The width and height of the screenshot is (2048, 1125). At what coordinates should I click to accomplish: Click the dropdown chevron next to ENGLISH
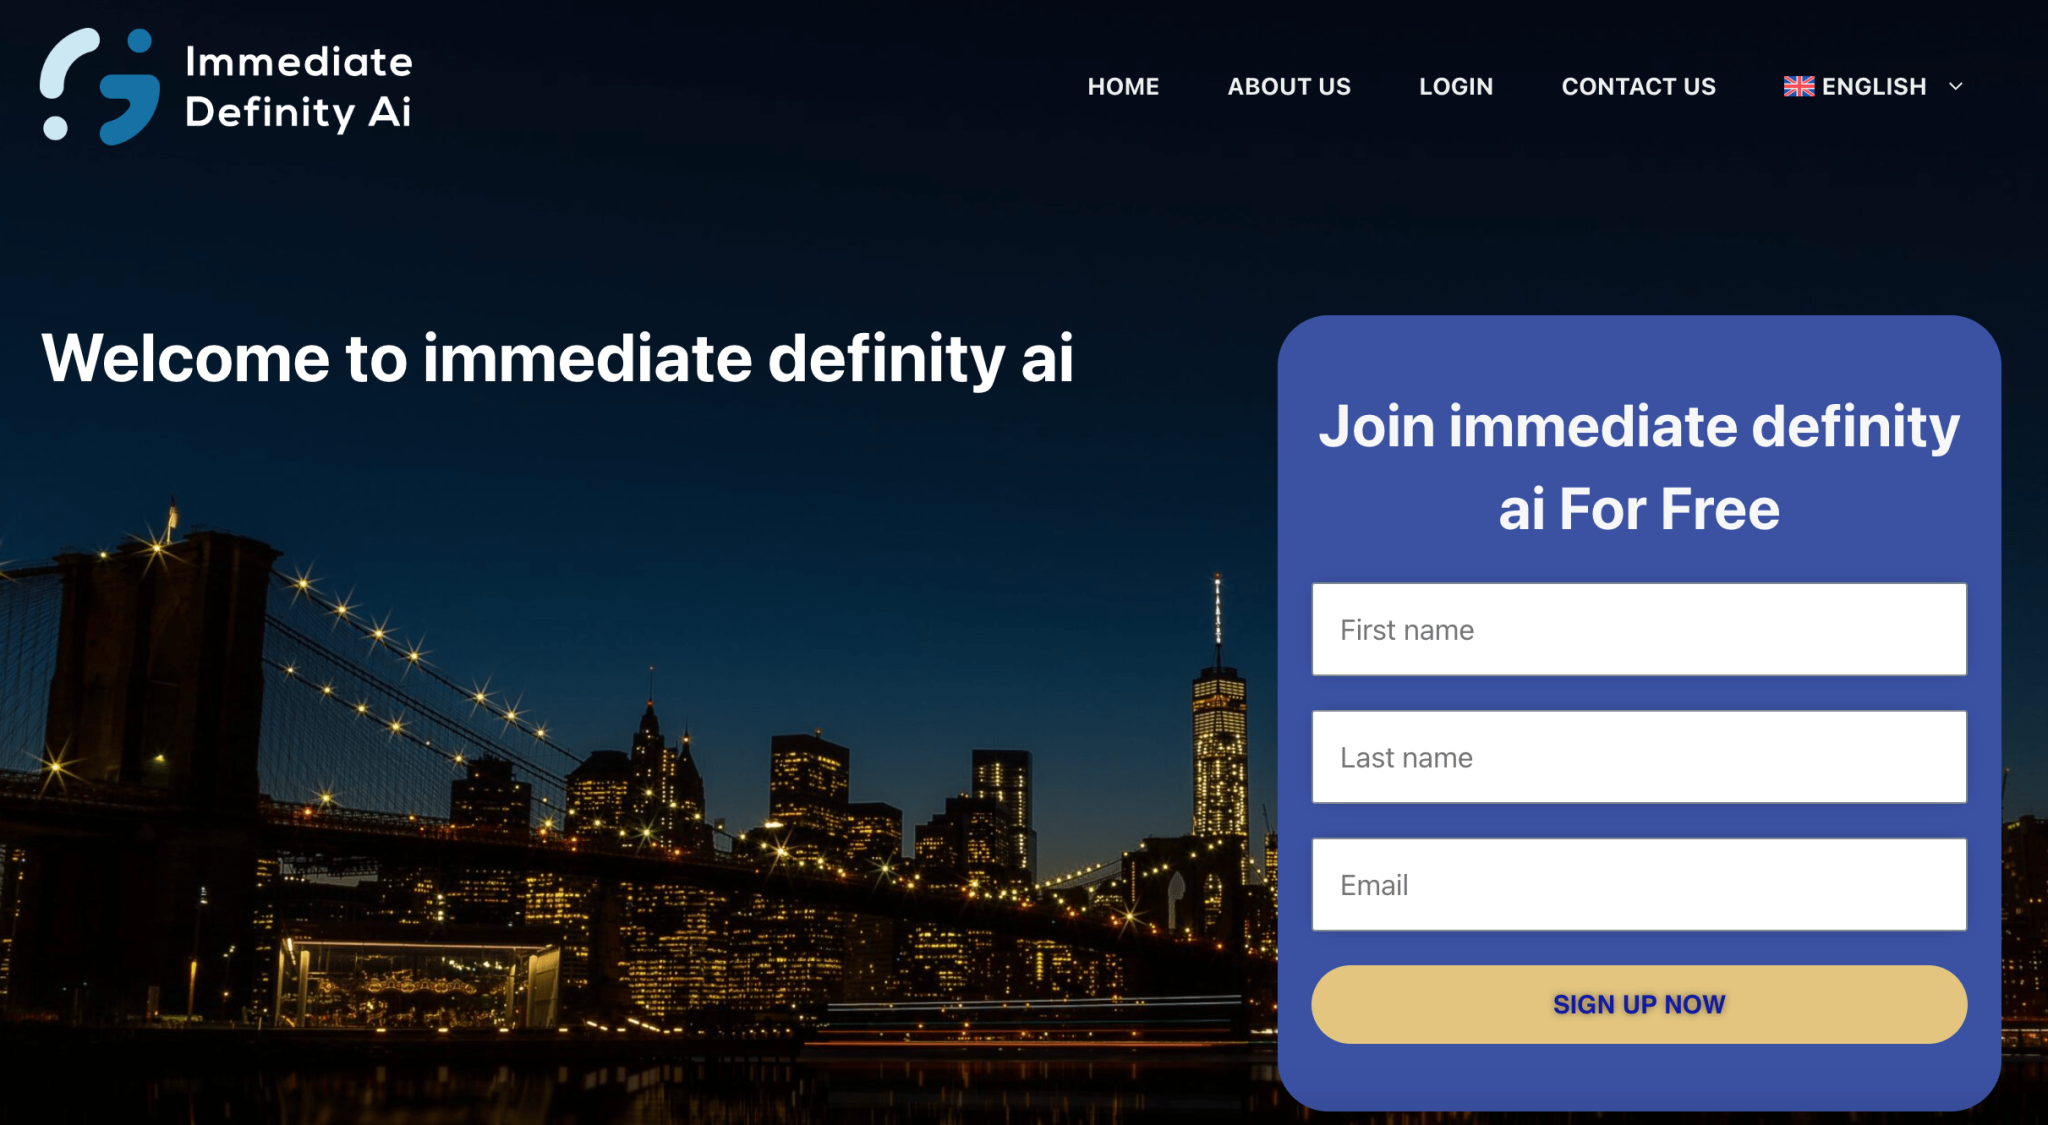[x=1959, y=87]
